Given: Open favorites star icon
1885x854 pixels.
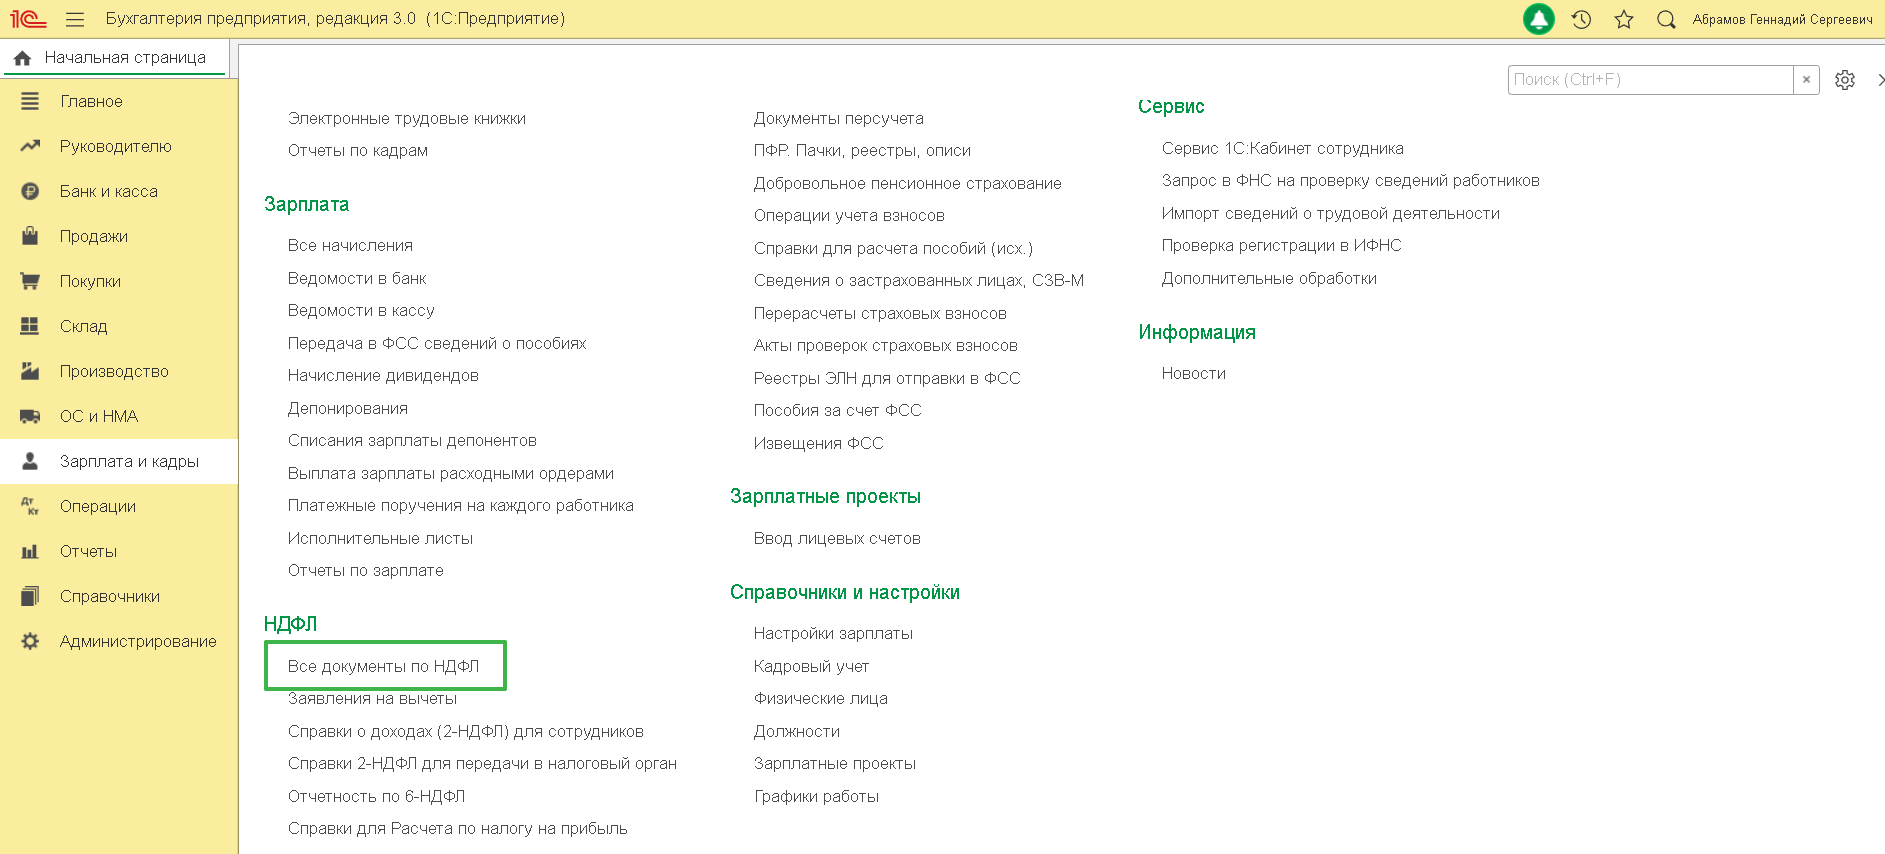Looking at the screenshot, I should (x=1624, y=19).
